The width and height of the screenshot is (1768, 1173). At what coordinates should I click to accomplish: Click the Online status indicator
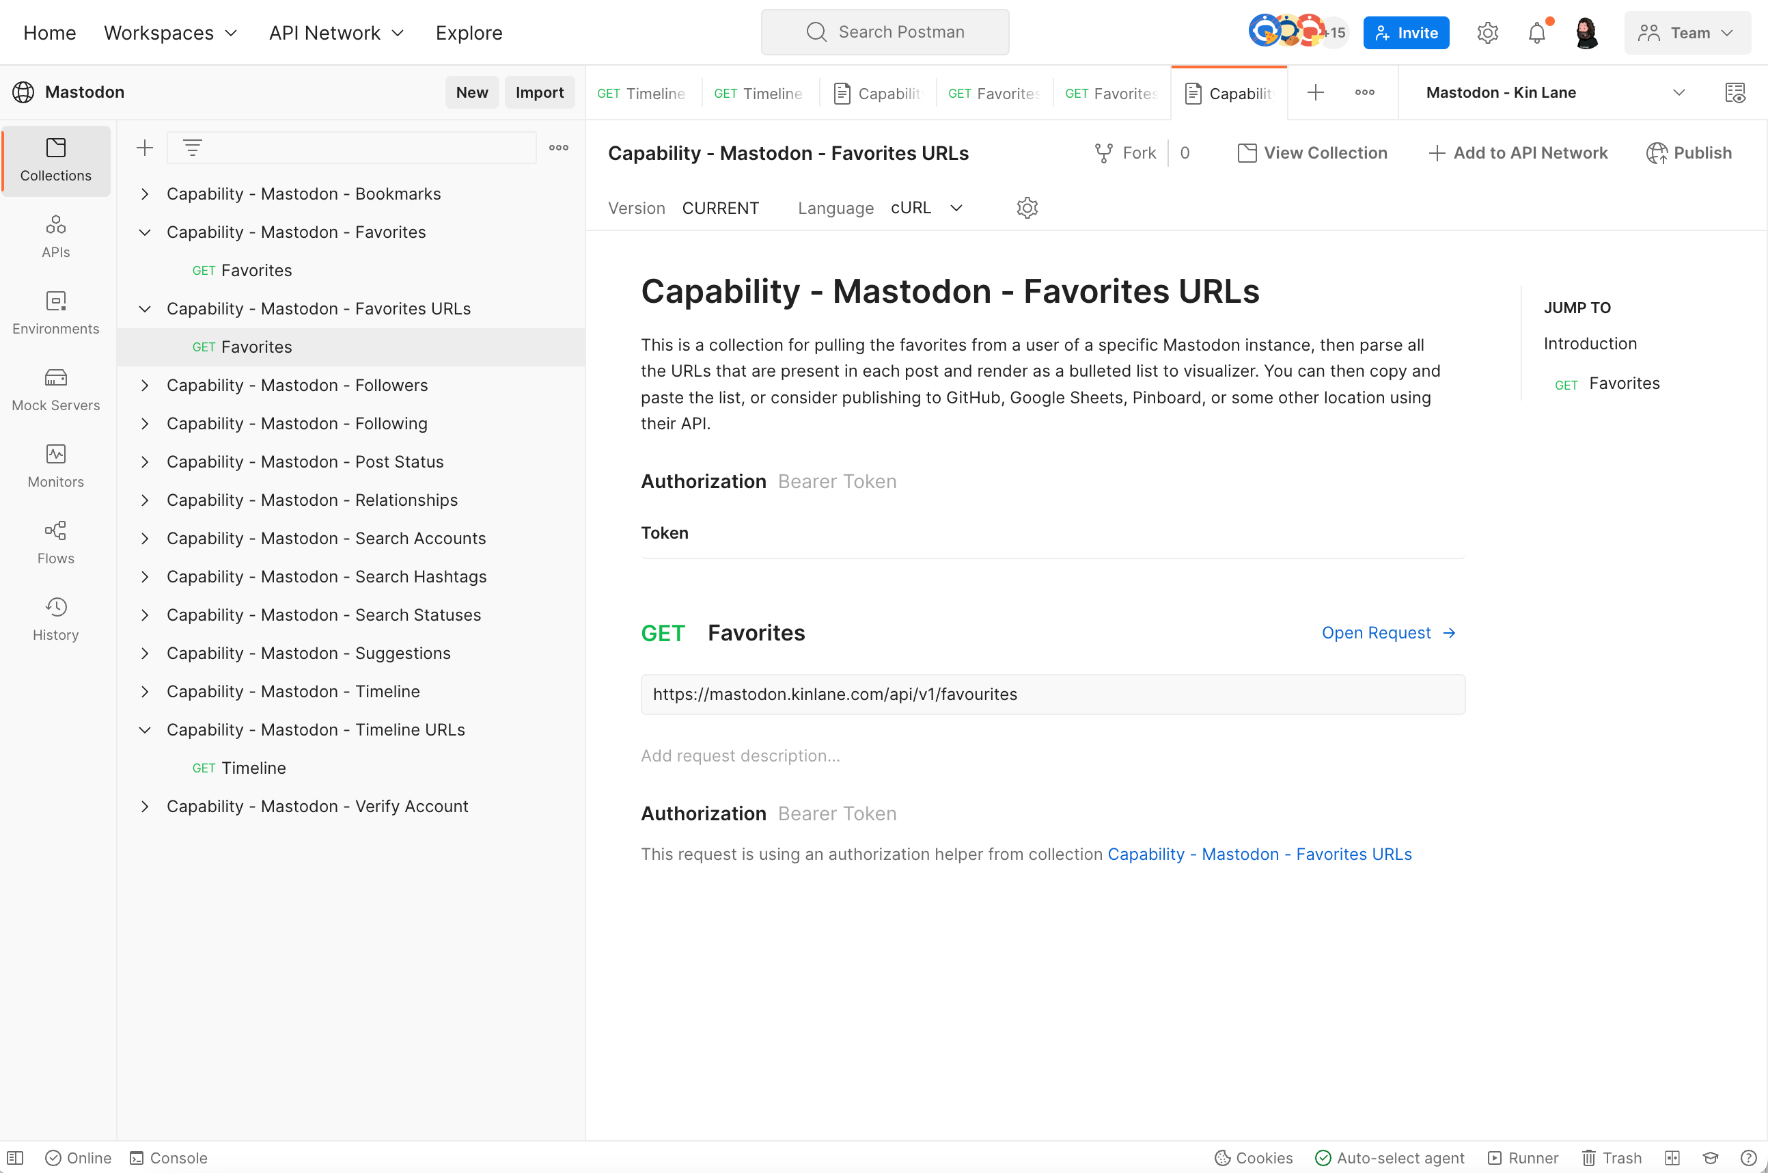point(78,1158)
